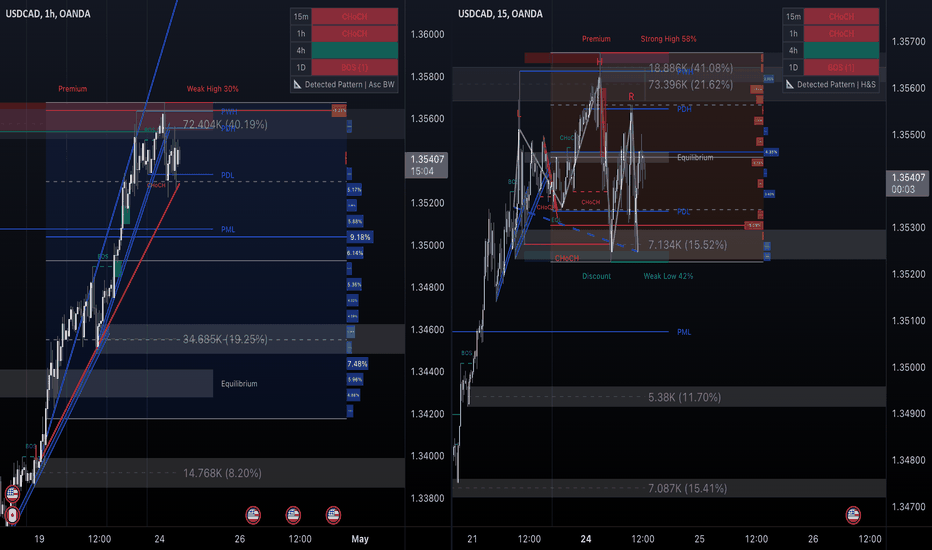Select the 15m CHoCH cell in the 1h chart table
The width and height of the screenshot is (932, 550).
coord(354,17)
